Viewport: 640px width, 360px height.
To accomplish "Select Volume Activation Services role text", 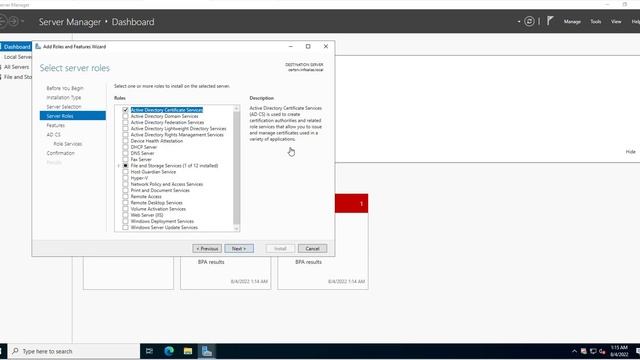I will 158,209.
